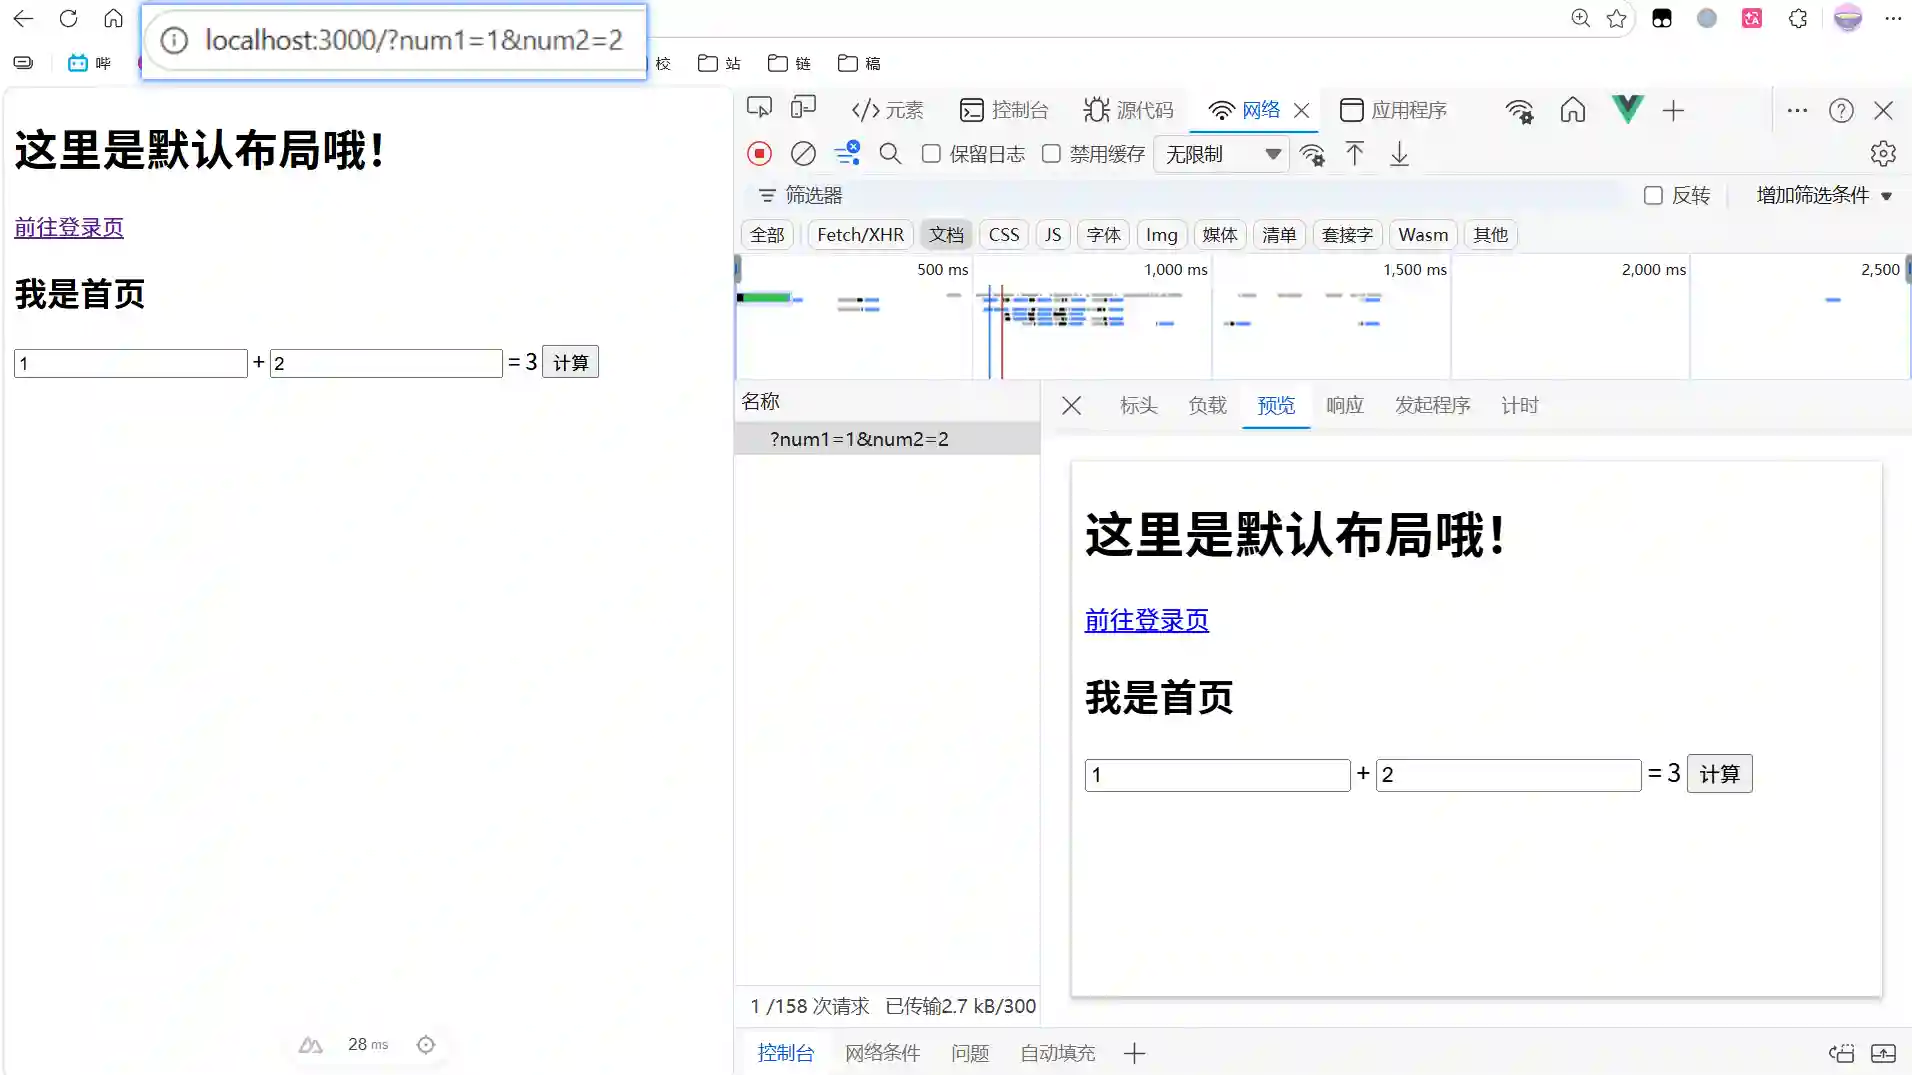Open DevTools settings gear
The image size is (1912, 1075).
pos(1882,153)
